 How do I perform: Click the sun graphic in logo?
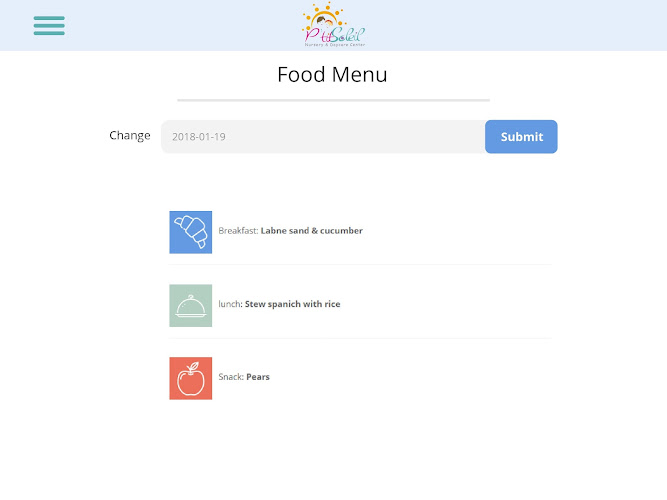coord(324,16)
